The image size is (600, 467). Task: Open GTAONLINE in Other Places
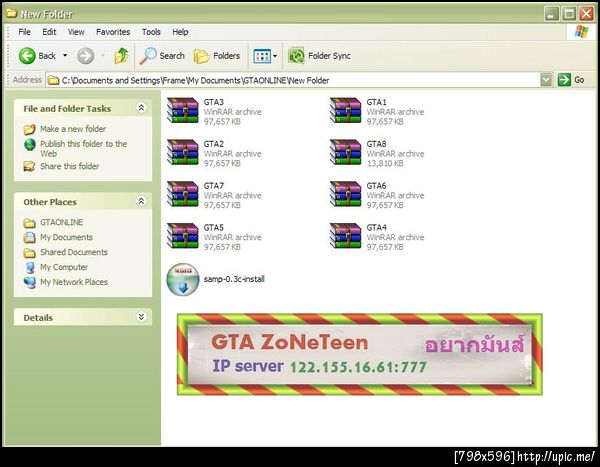[62, 222]
